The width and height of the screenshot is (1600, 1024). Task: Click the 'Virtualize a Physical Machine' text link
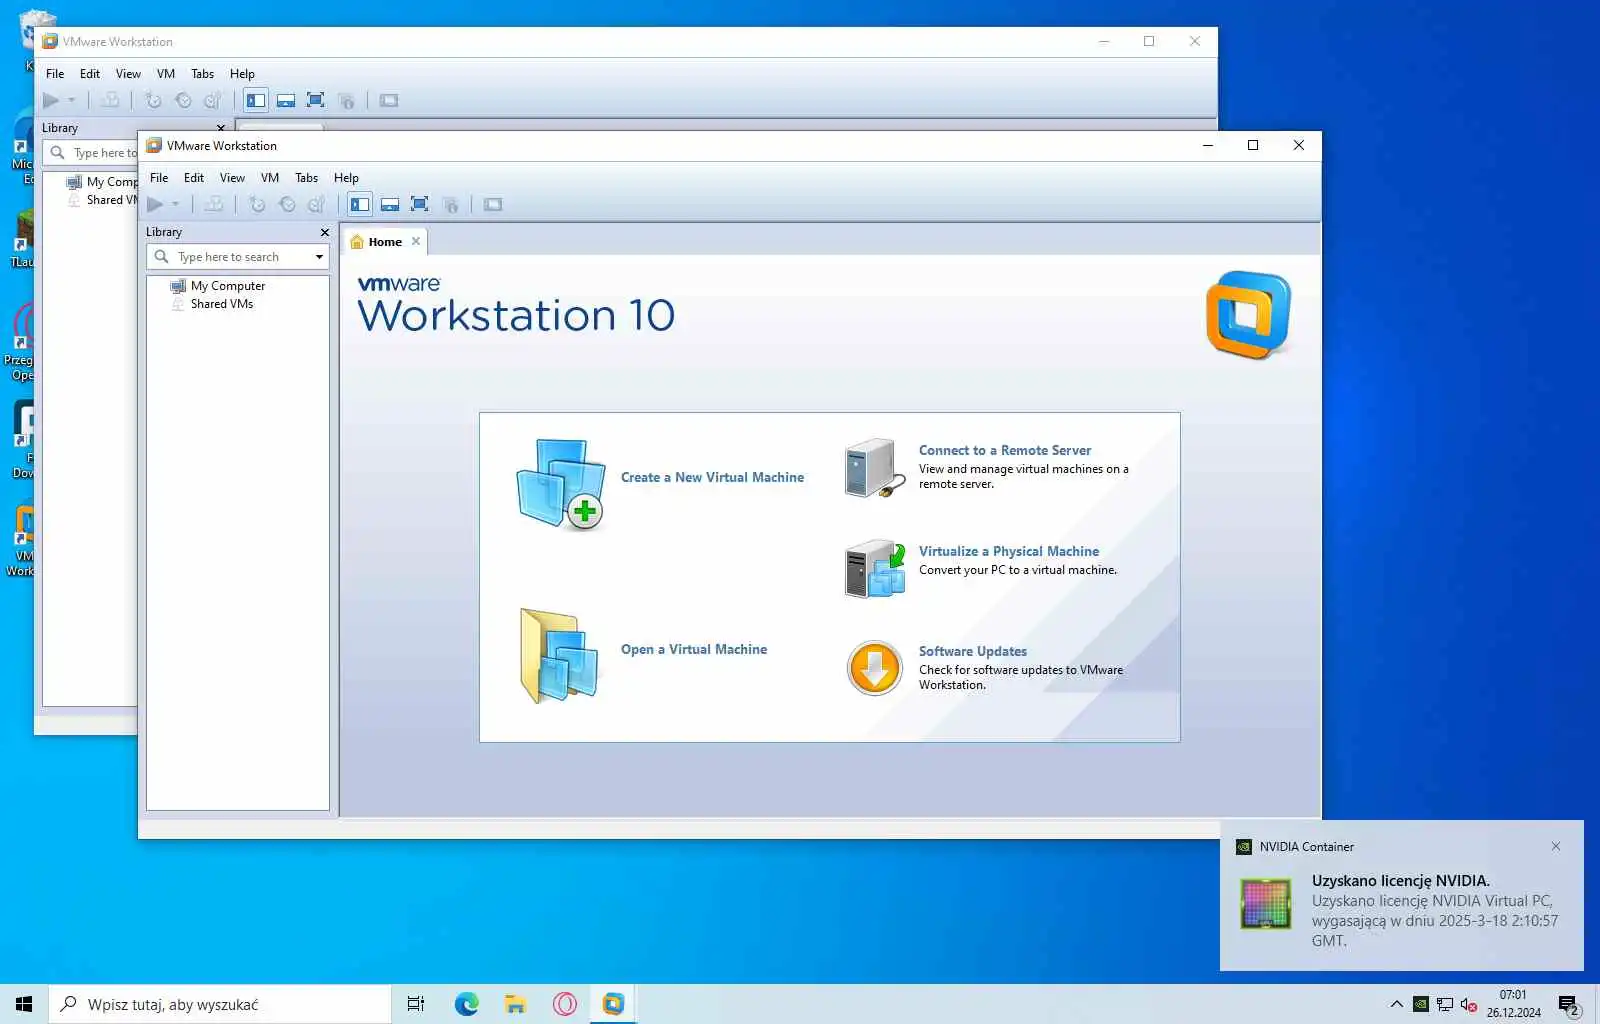click(1009, 552)
